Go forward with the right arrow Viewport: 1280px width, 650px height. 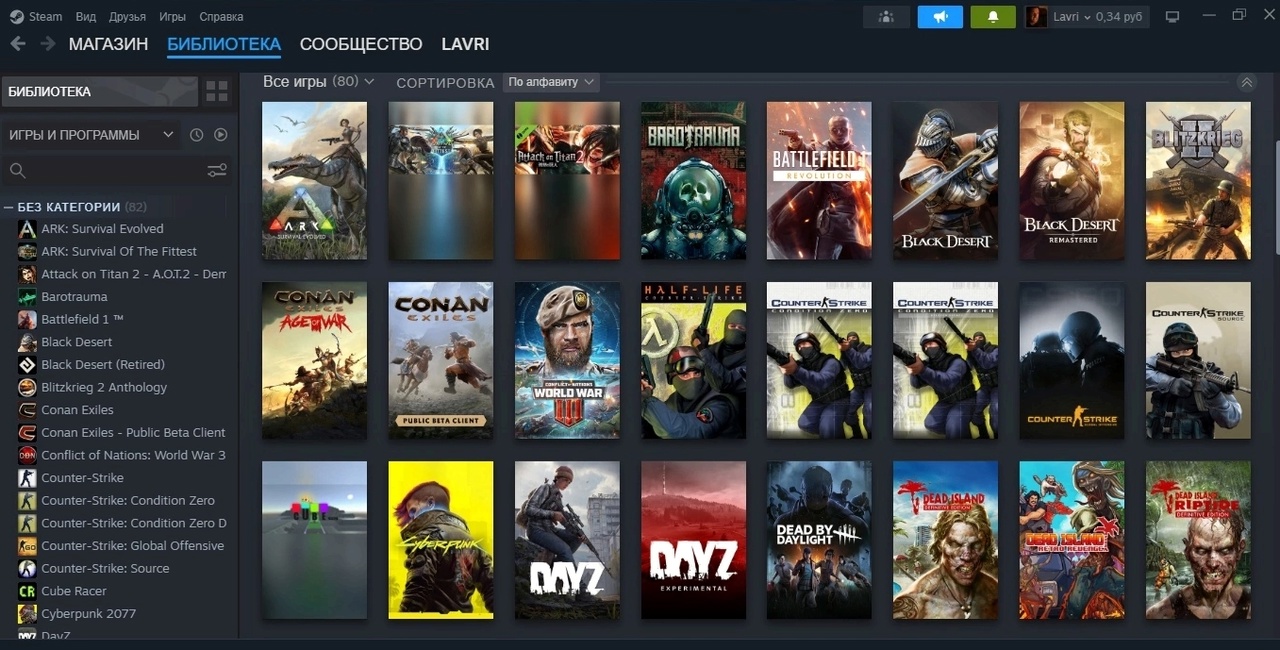48,44
